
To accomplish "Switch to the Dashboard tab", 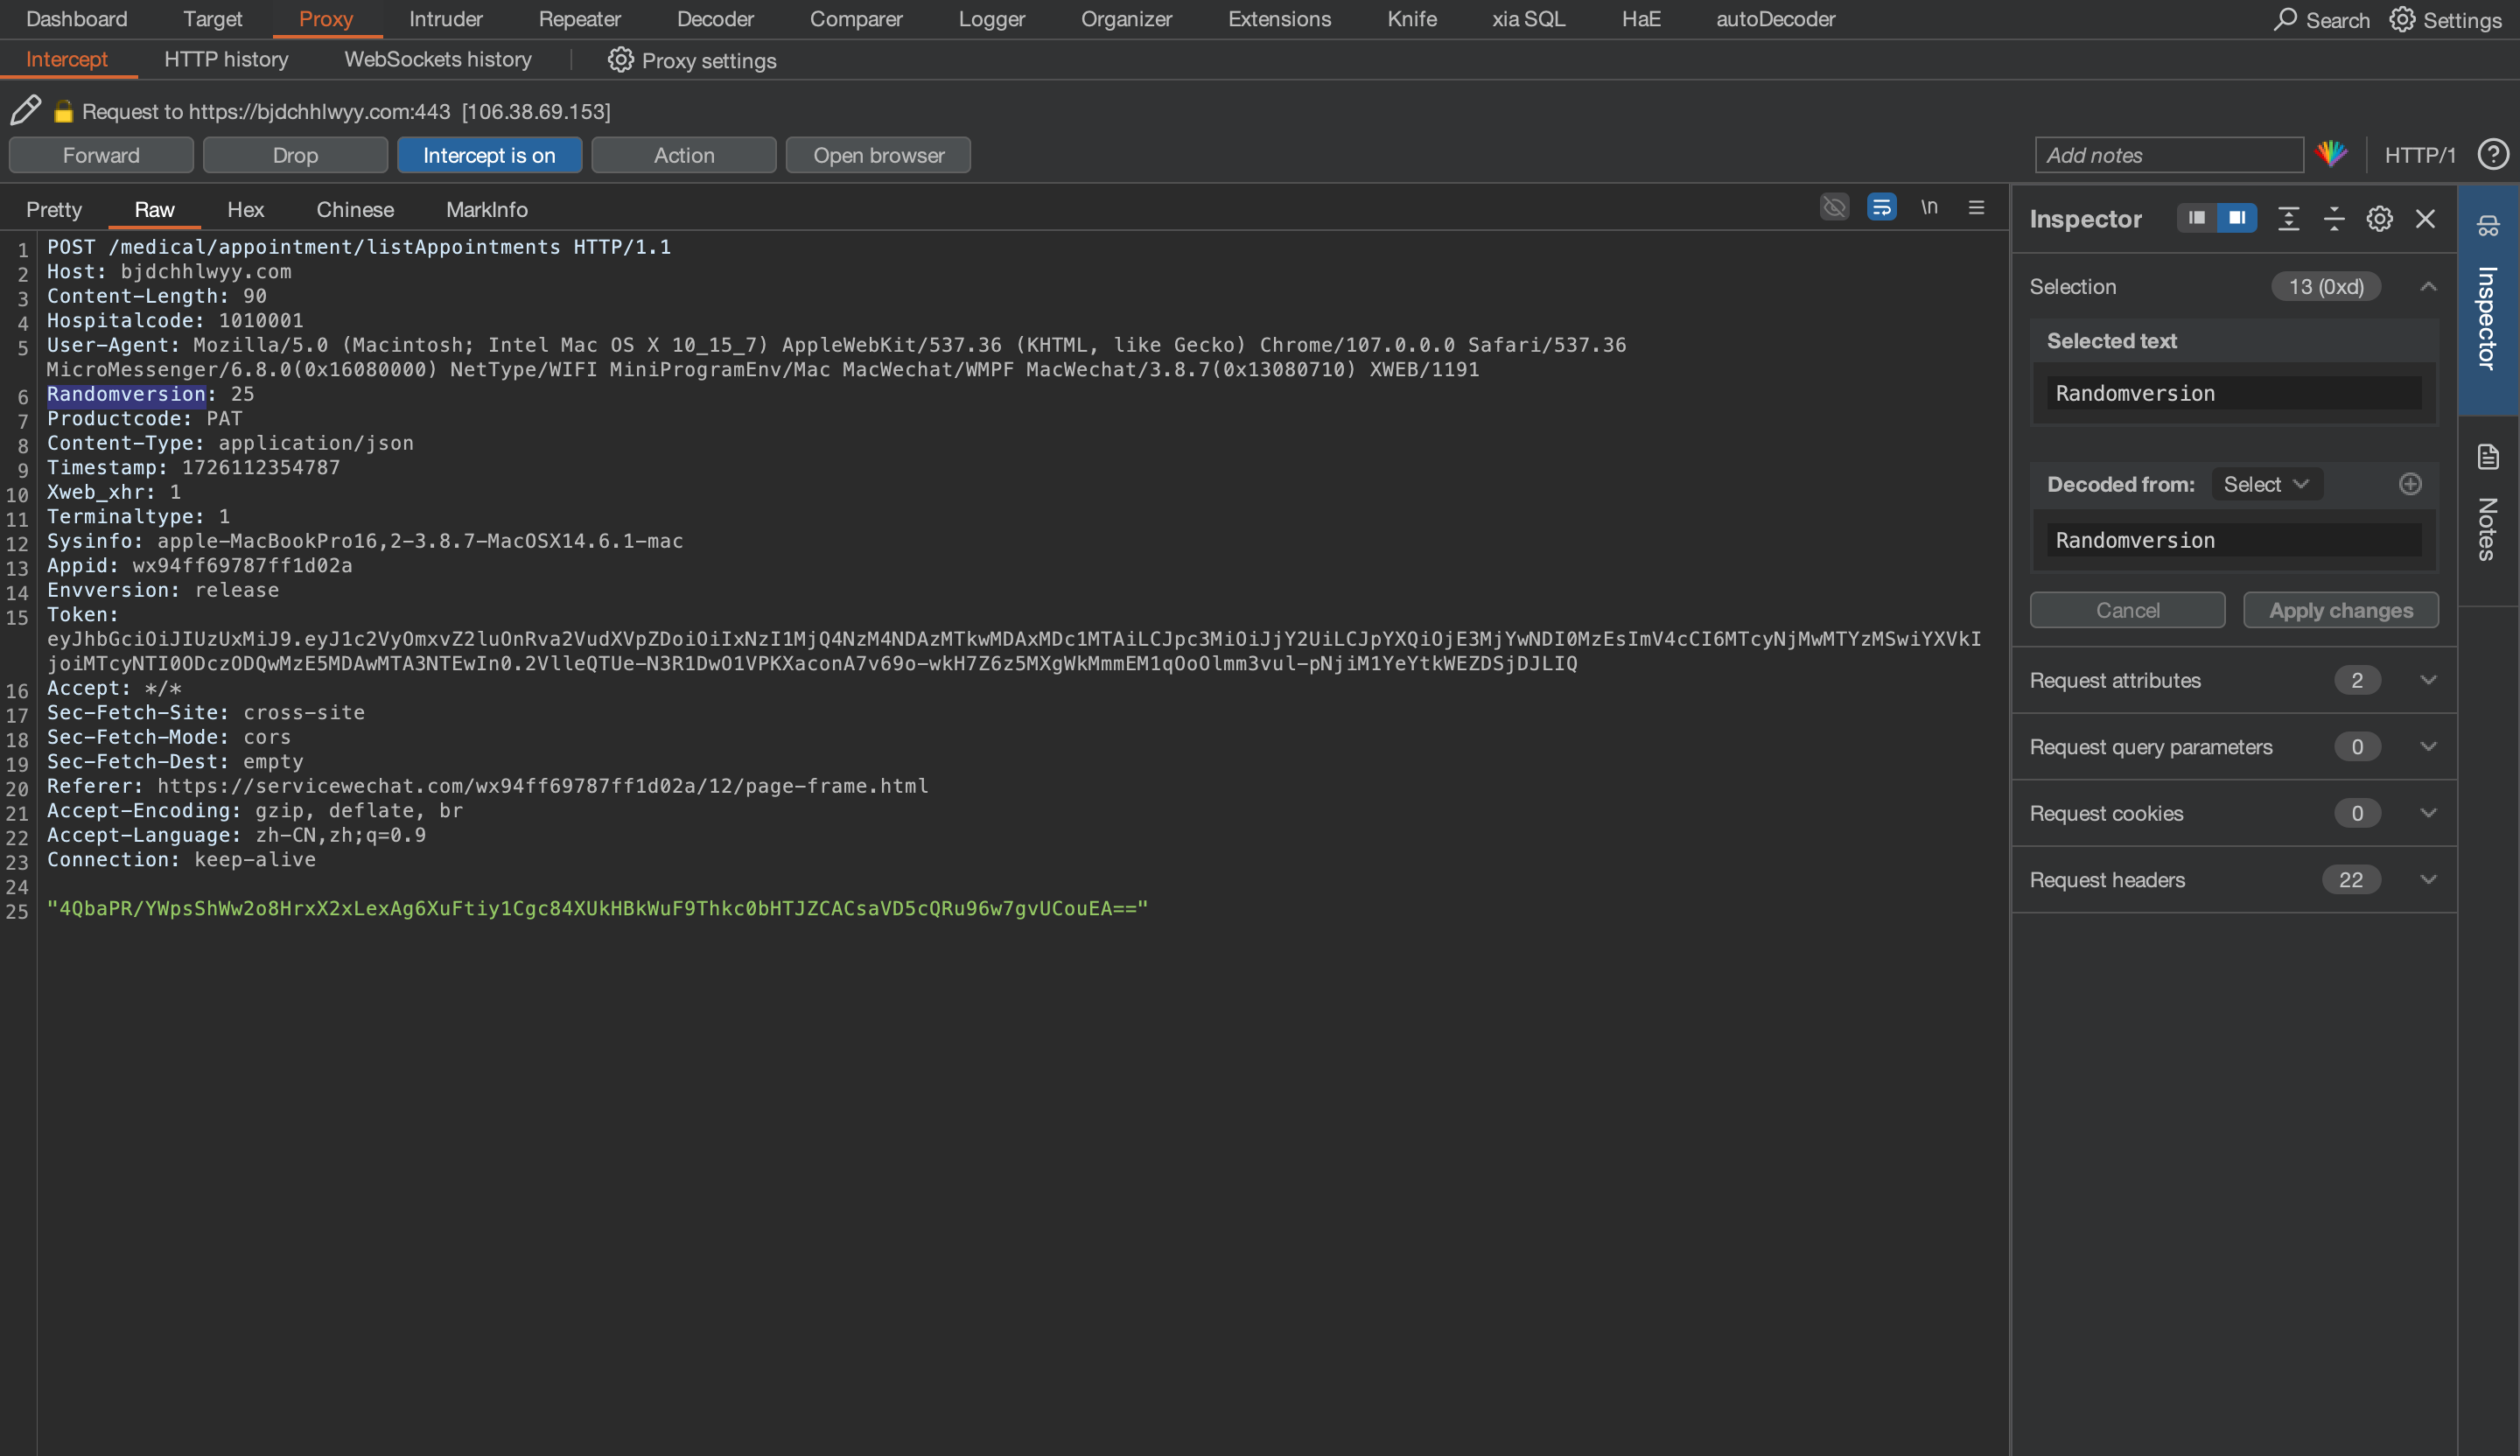I will [77, 19].
